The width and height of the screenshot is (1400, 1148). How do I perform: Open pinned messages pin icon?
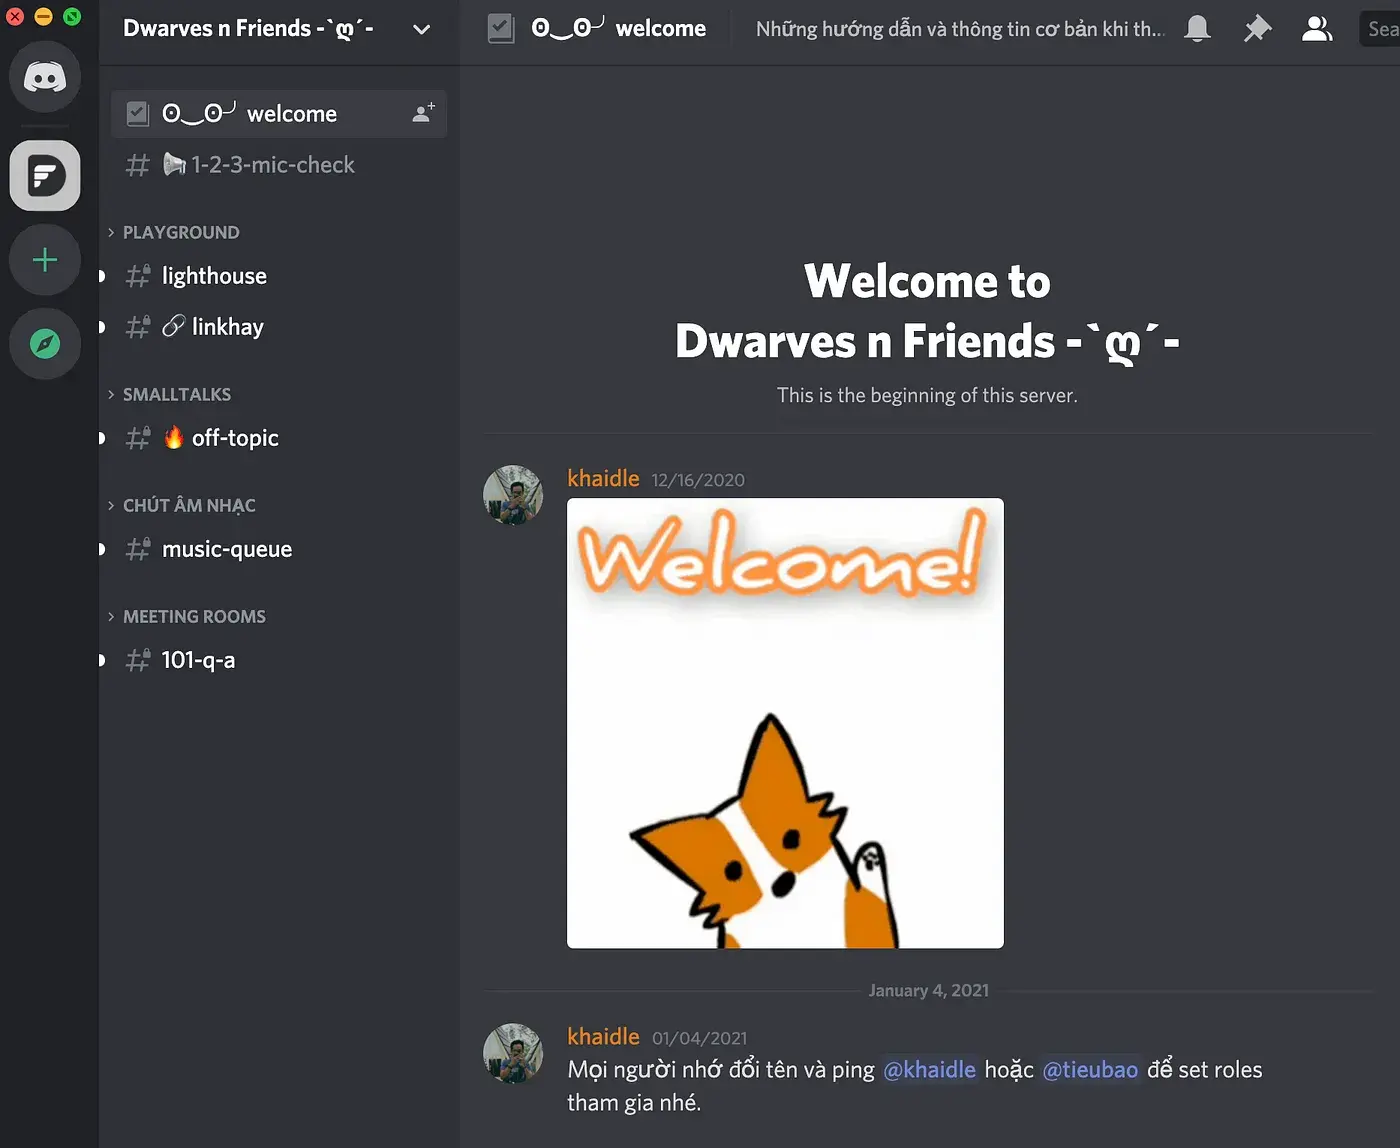[x=1257, y=29]
